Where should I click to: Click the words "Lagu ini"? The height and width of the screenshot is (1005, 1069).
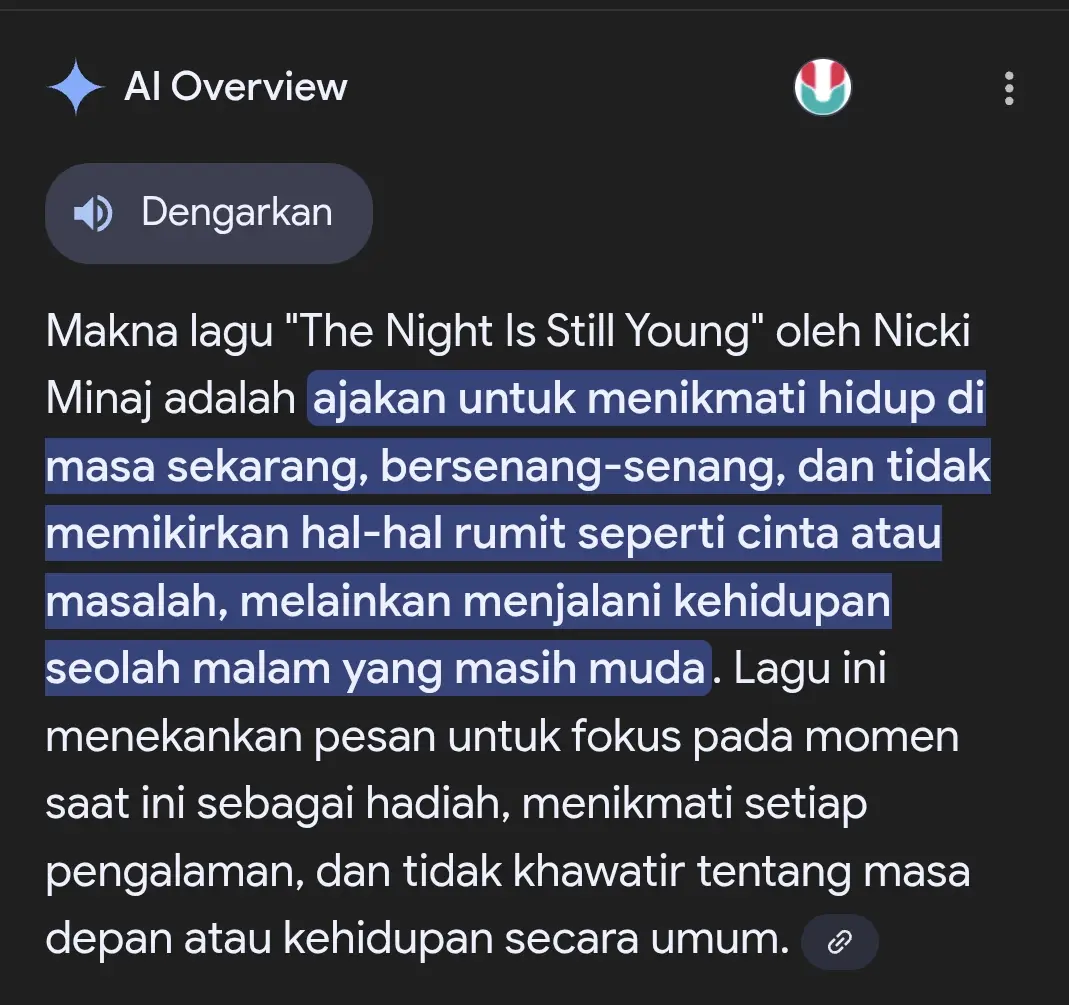click(810, 668)
